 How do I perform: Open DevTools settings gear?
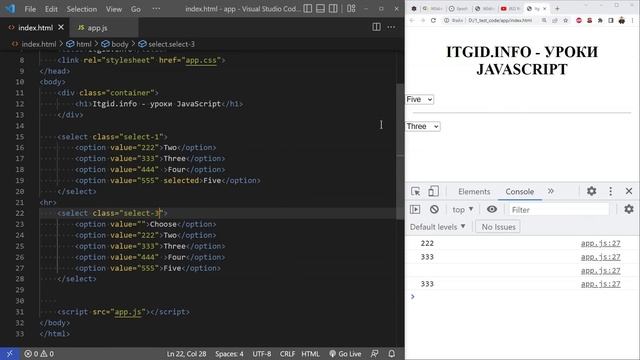[591, 191]
